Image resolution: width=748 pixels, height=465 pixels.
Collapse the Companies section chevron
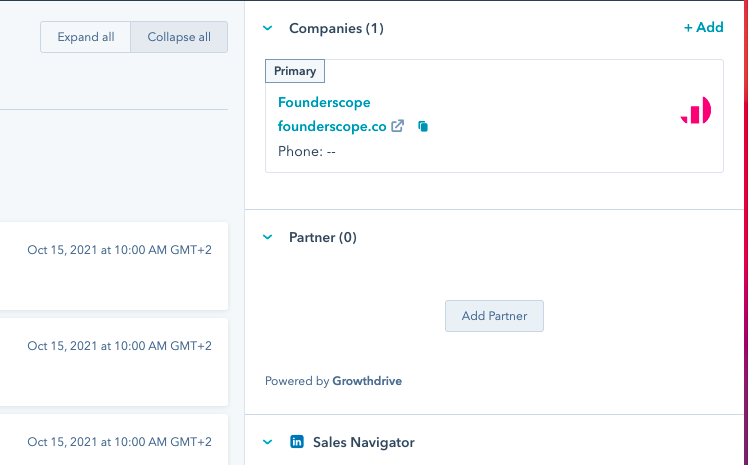coord(268,28)
